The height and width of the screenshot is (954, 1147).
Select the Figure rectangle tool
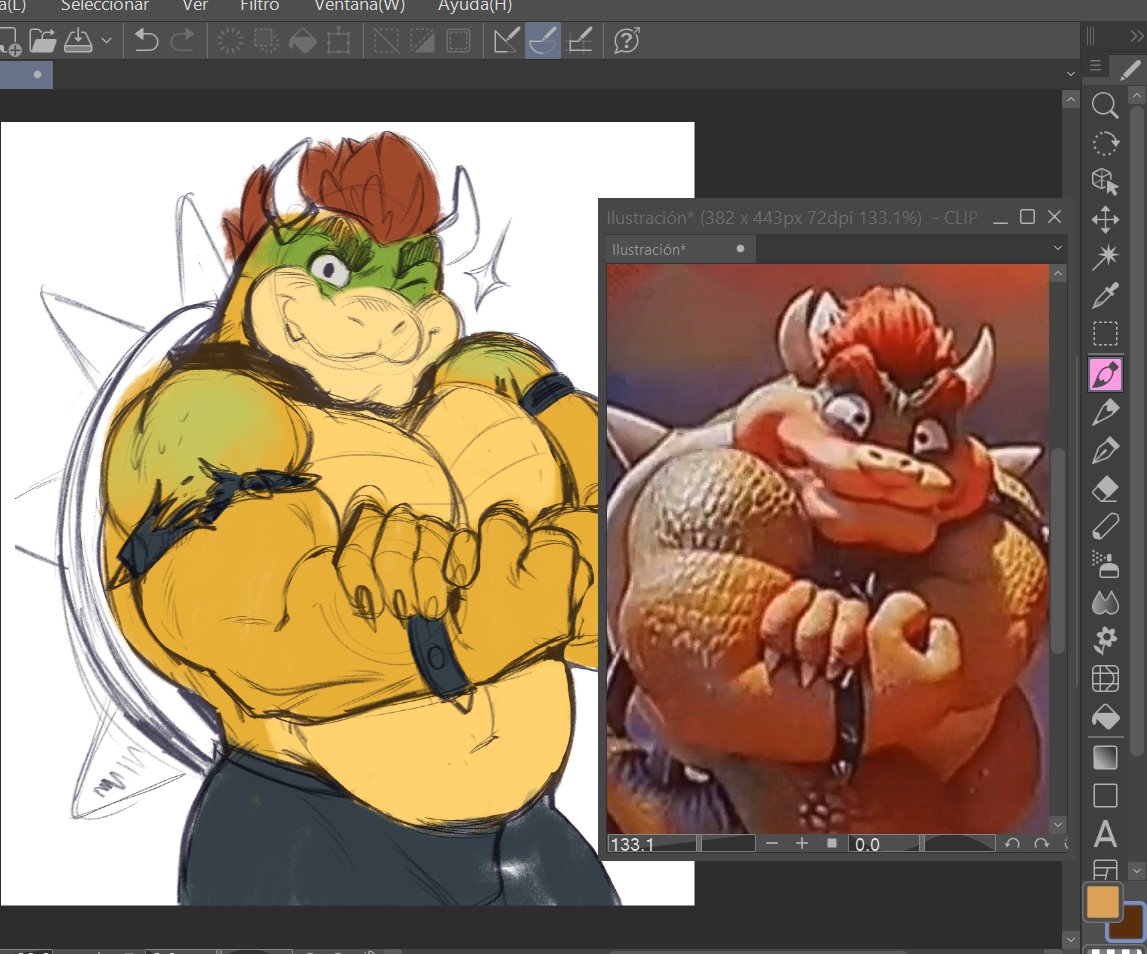pyautogui.click(x=1105, y=795)
